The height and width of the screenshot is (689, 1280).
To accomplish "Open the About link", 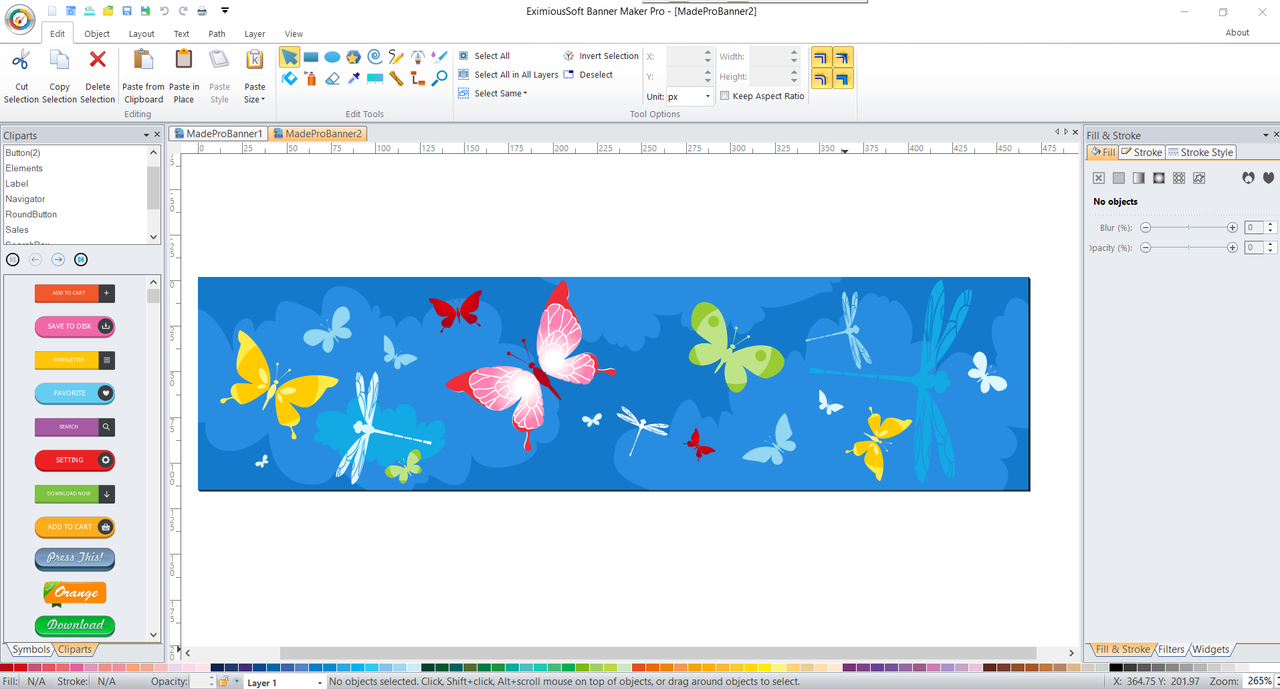I will 1237,33.
